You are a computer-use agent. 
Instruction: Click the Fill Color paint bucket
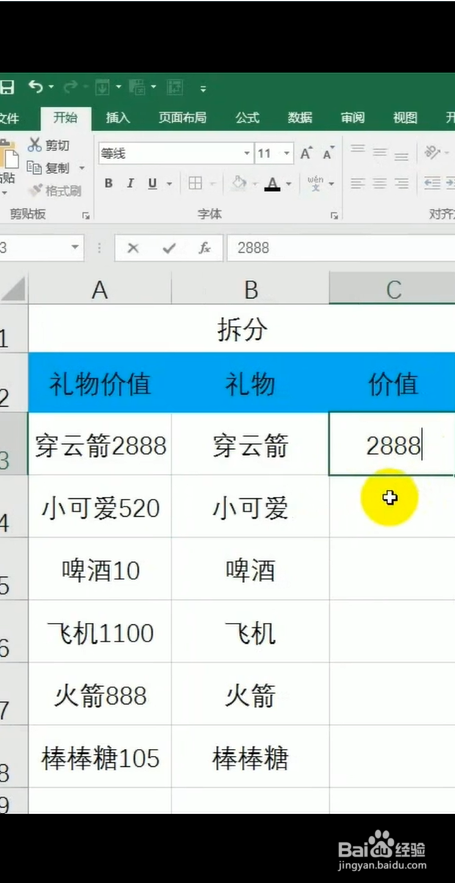239,183
